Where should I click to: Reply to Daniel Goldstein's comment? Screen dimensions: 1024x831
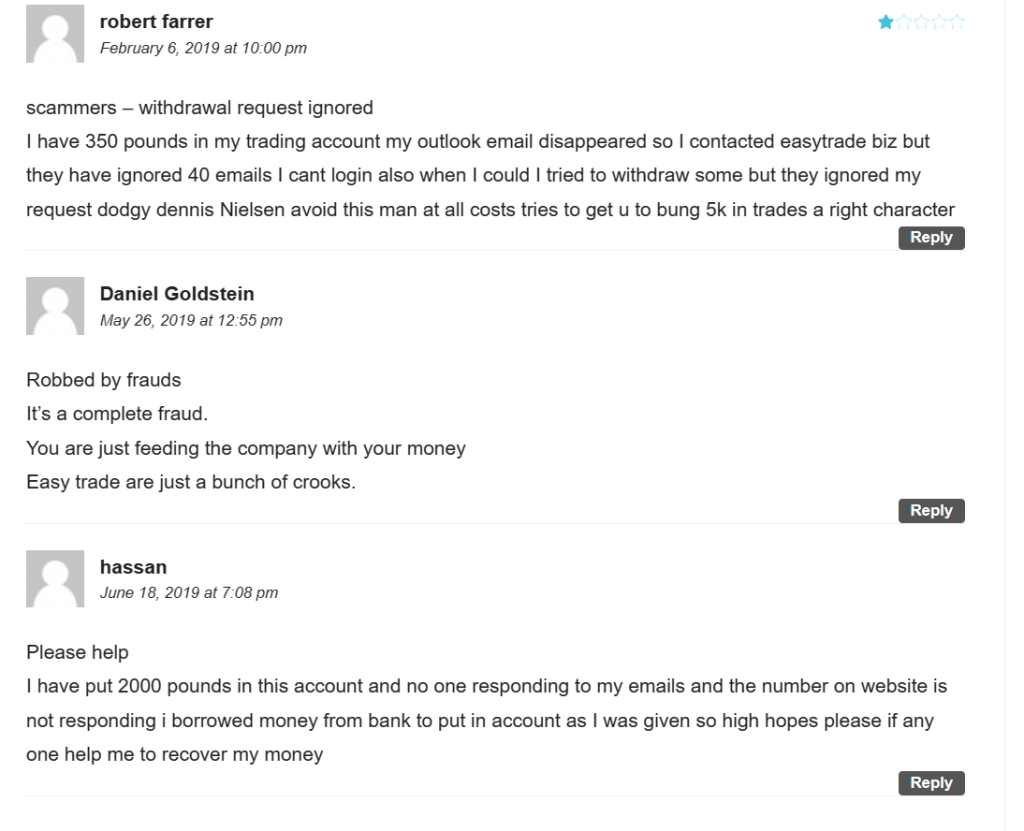(931, 511)
